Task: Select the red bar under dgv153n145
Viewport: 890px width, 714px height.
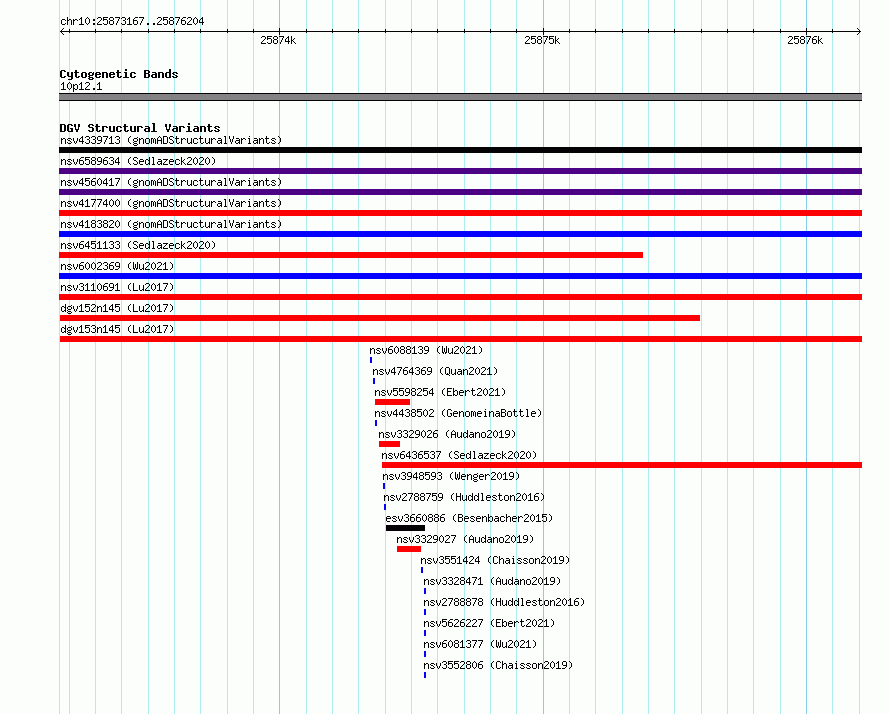Action: tap(460, 339)
